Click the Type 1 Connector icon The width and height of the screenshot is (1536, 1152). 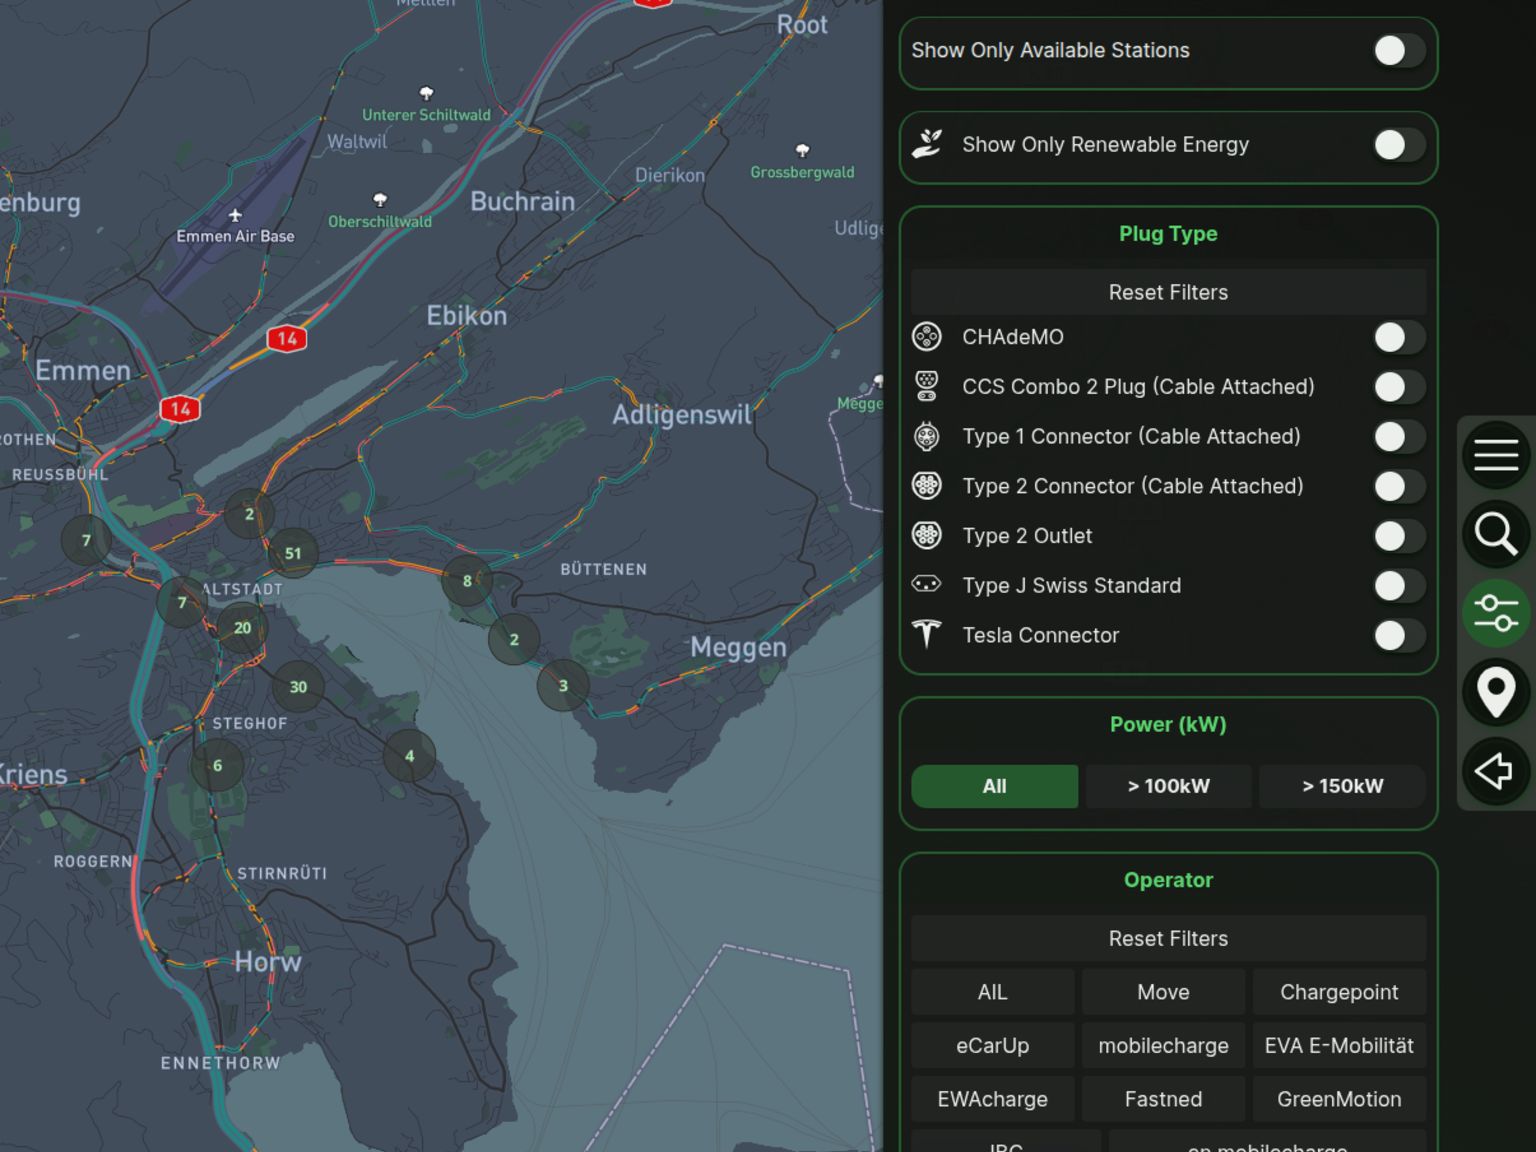927,437
